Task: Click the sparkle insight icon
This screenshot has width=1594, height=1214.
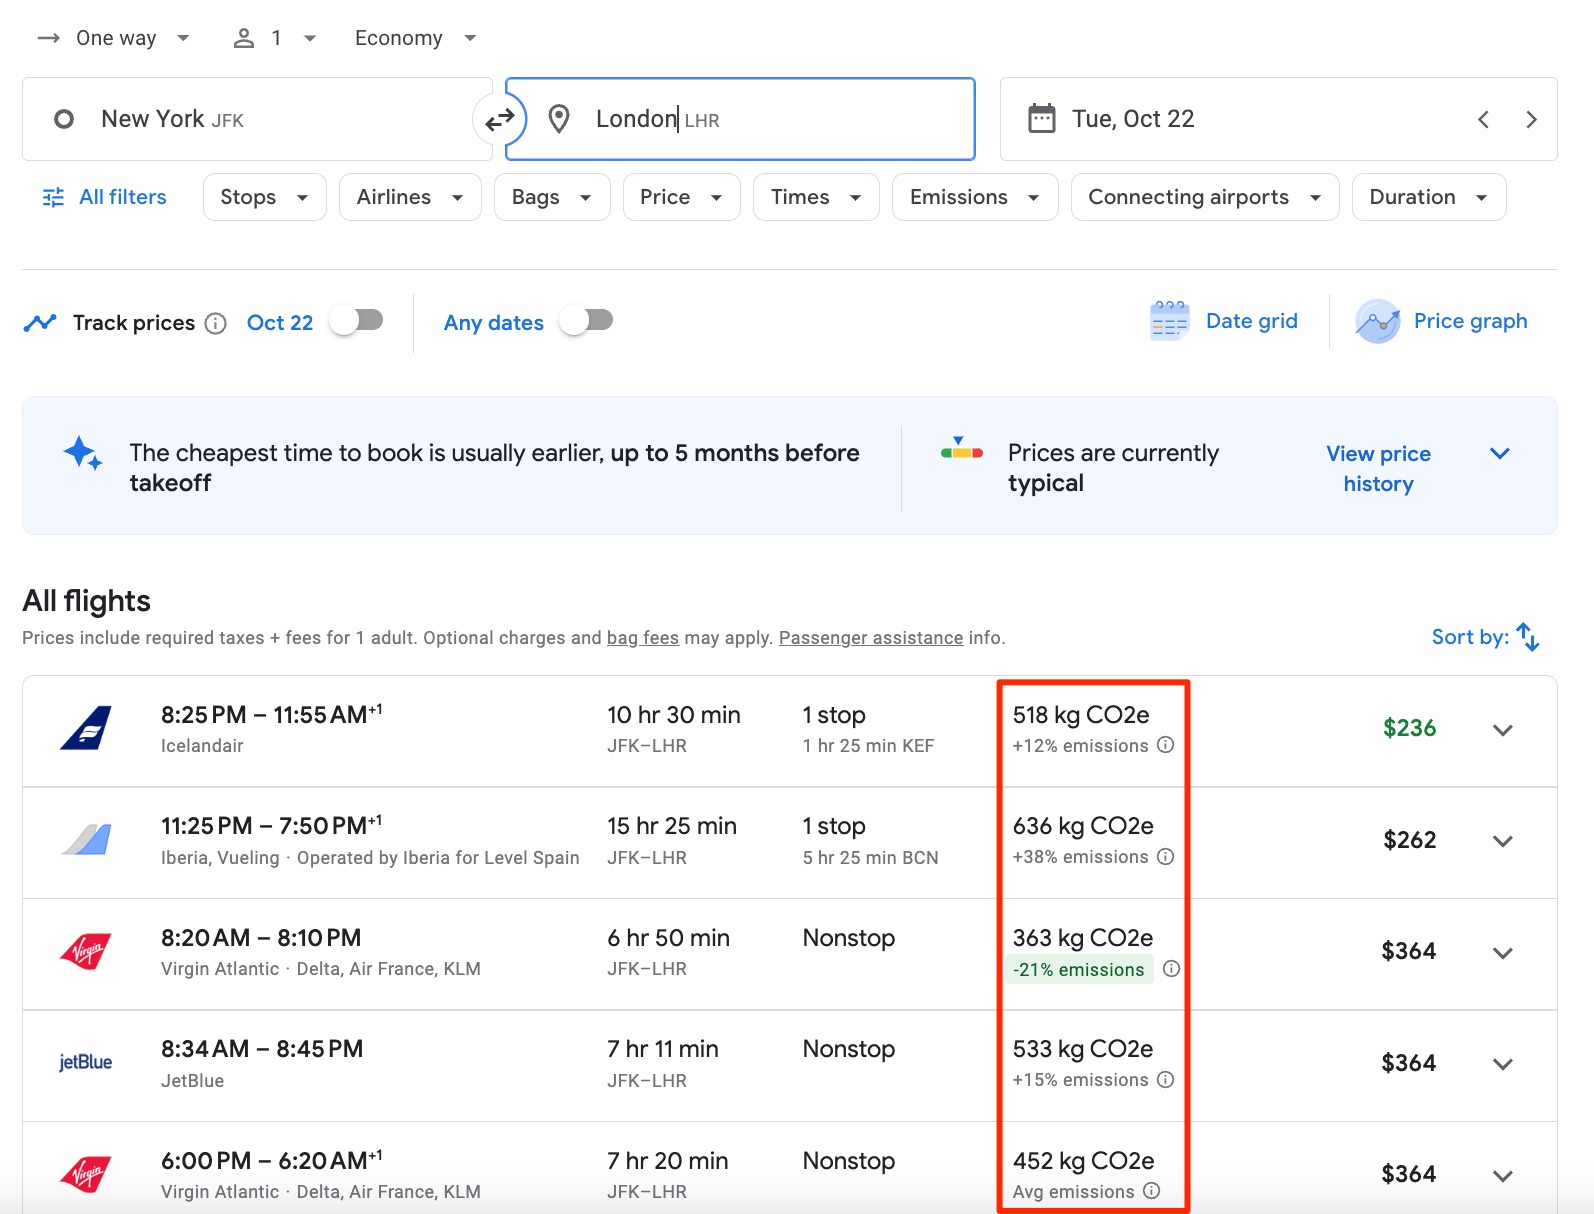Action: pos(83,453)
